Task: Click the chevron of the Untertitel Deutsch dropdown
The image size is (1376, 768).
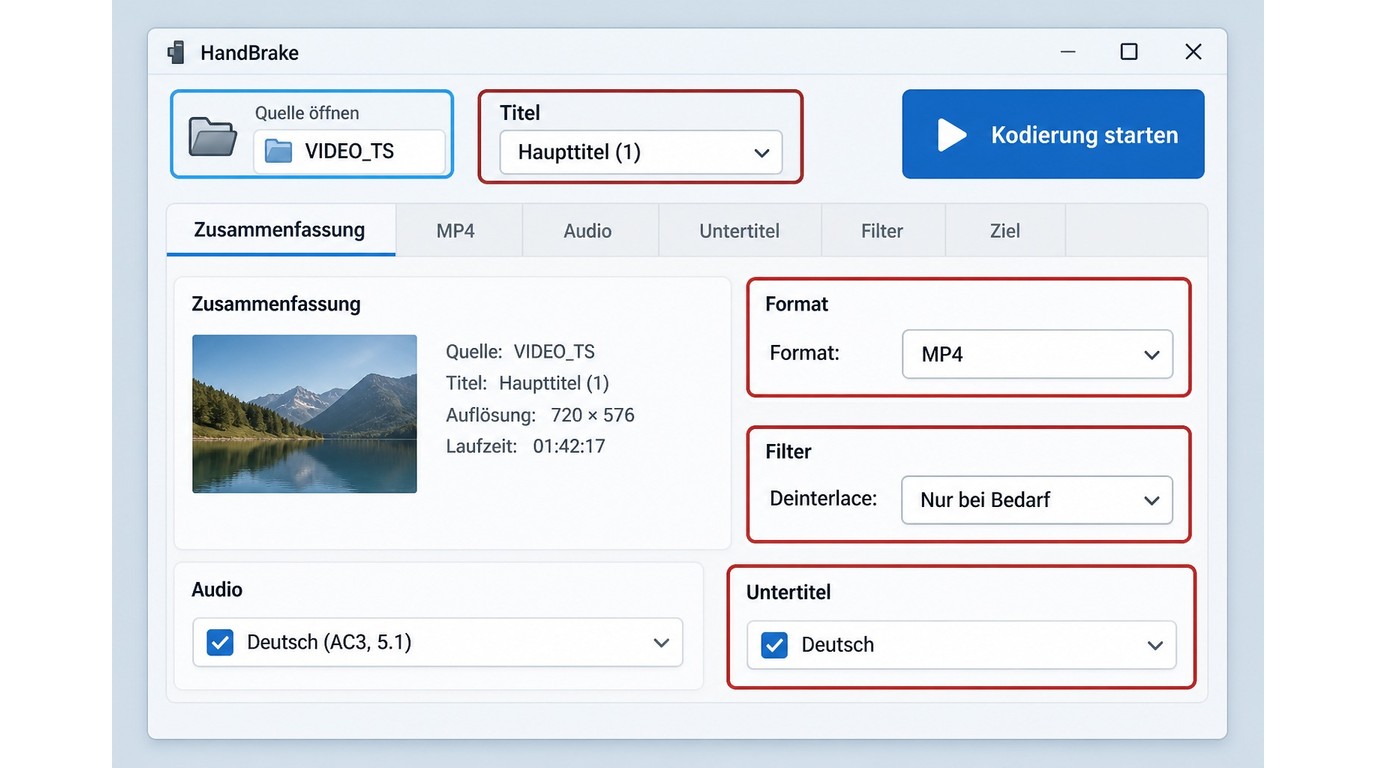Action: [x=1155, y=645]
